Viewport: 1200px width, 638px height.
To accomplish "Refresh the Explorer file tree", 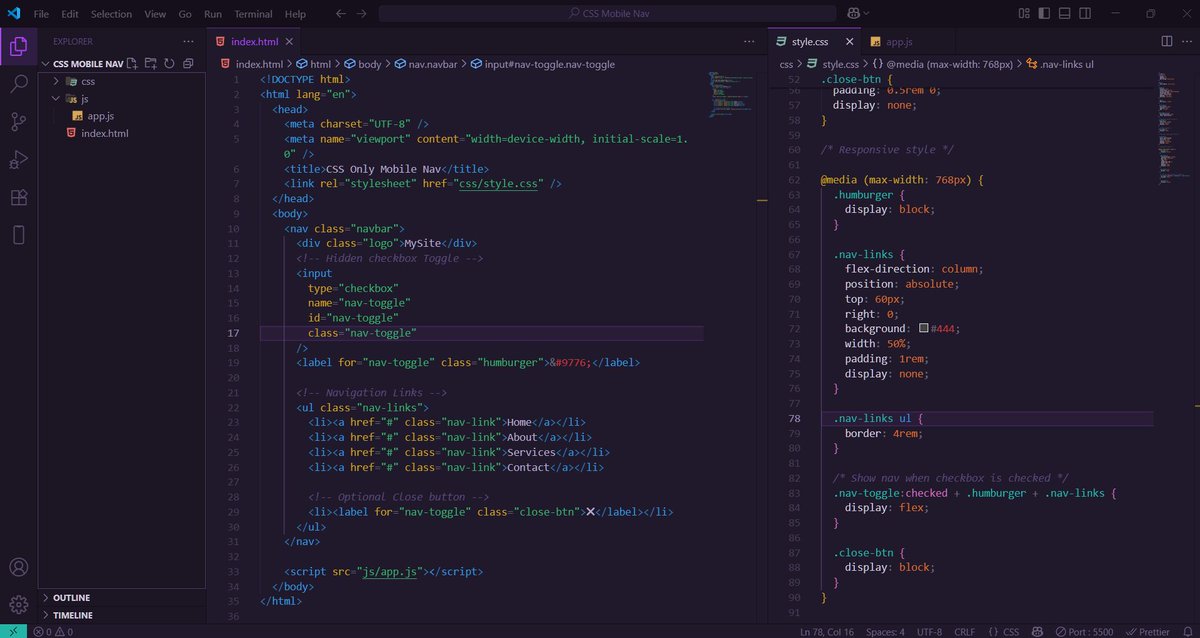I will click(170, 63).
